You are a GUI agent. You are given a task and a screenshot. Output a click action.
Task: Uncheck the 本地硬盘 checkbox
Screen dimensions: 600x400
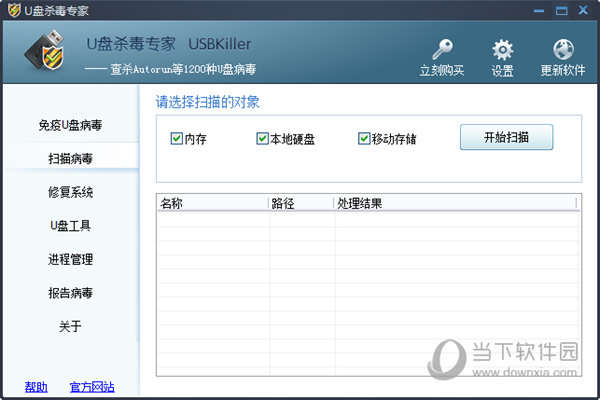262,139
